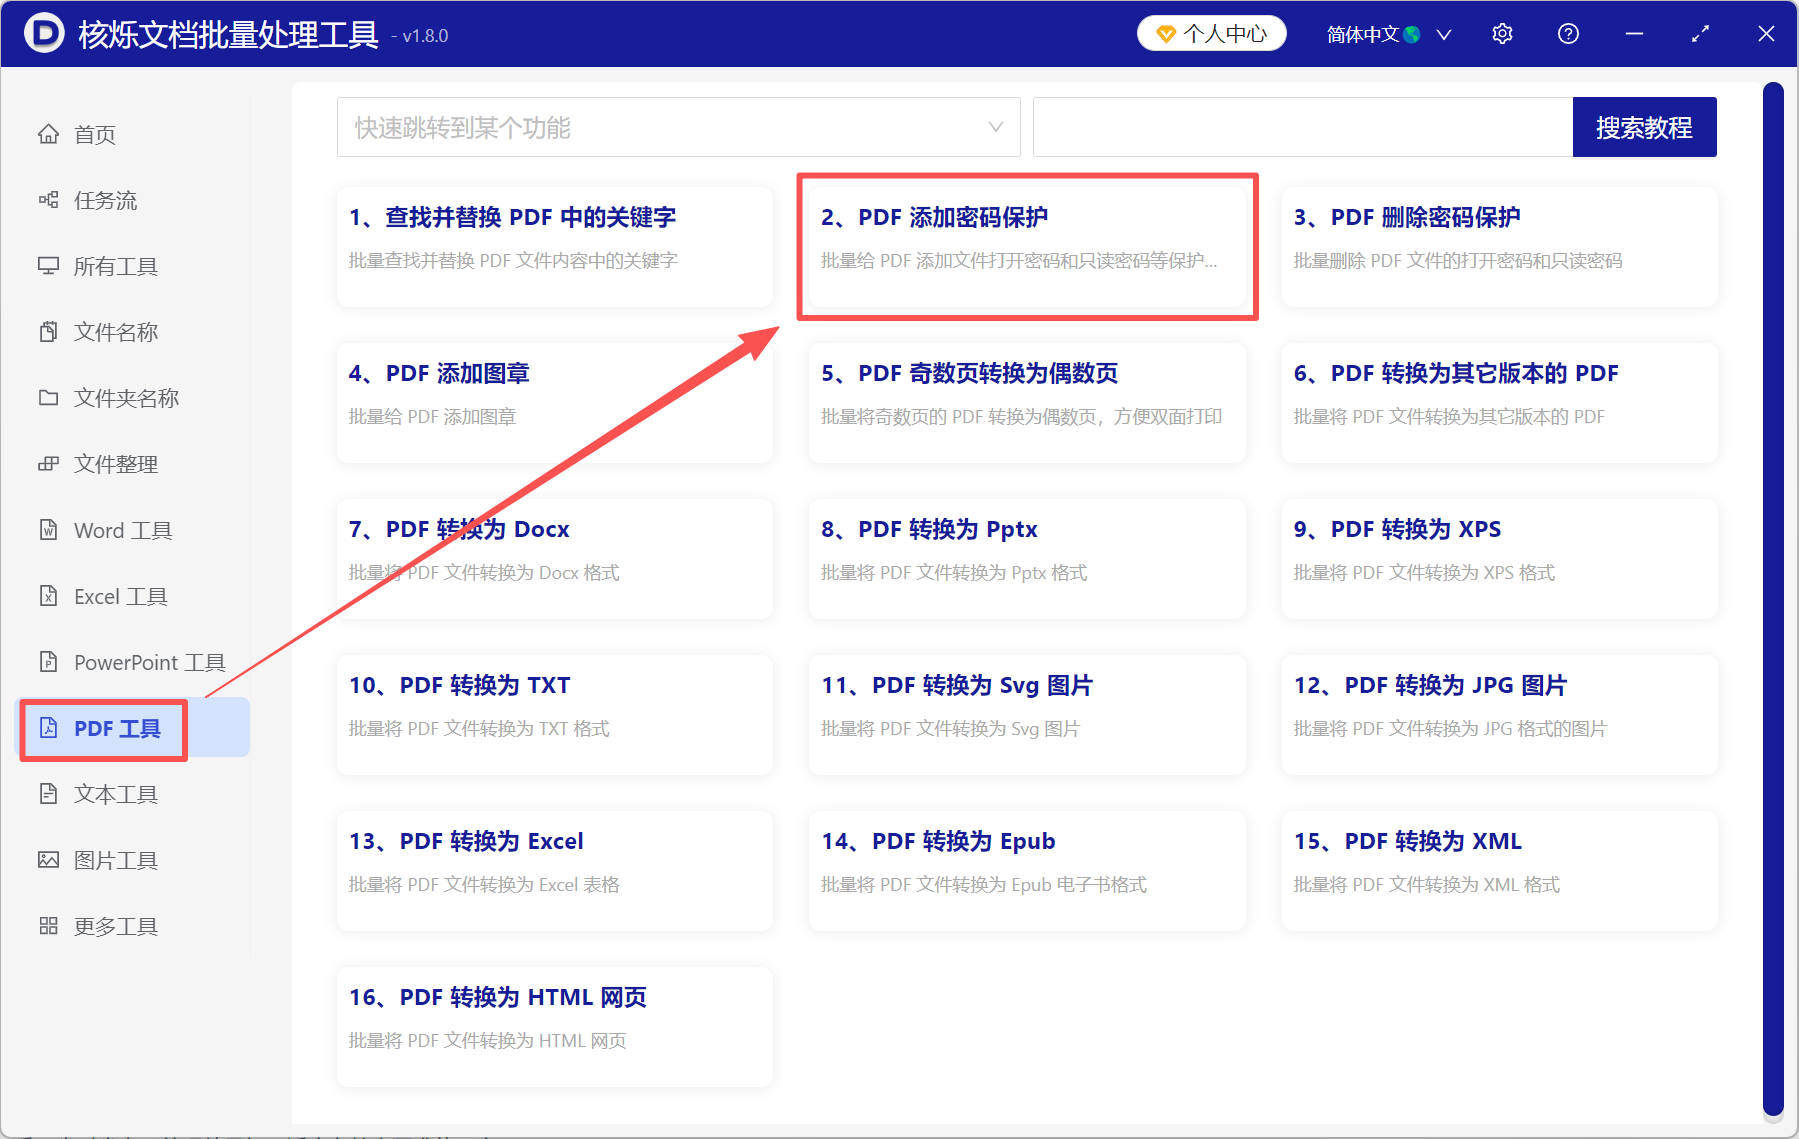Viewport: 1799px width, 1139px height.
Task: Open the help icon in the title bar
Action: coord(1567,33)
